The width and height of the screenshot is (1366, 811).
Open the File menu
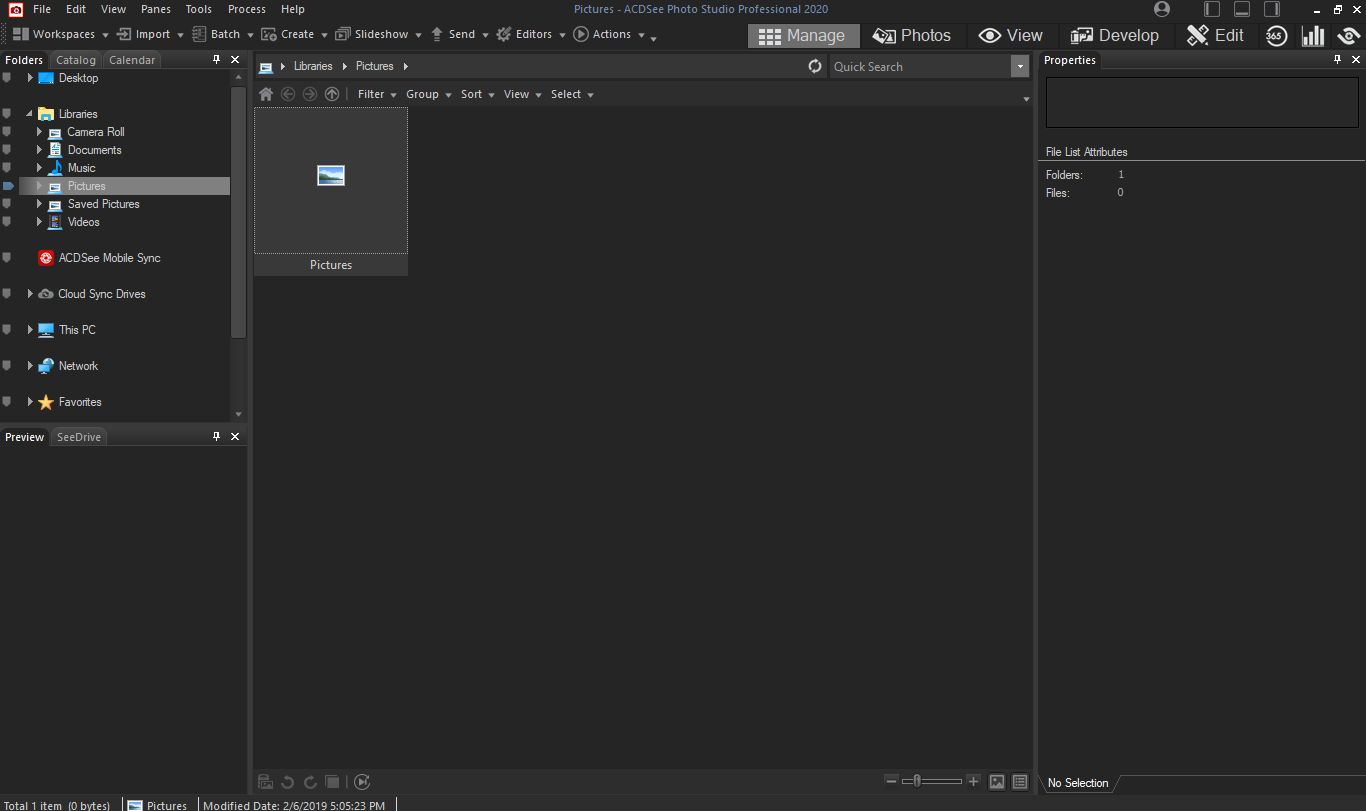pos(42,9)
